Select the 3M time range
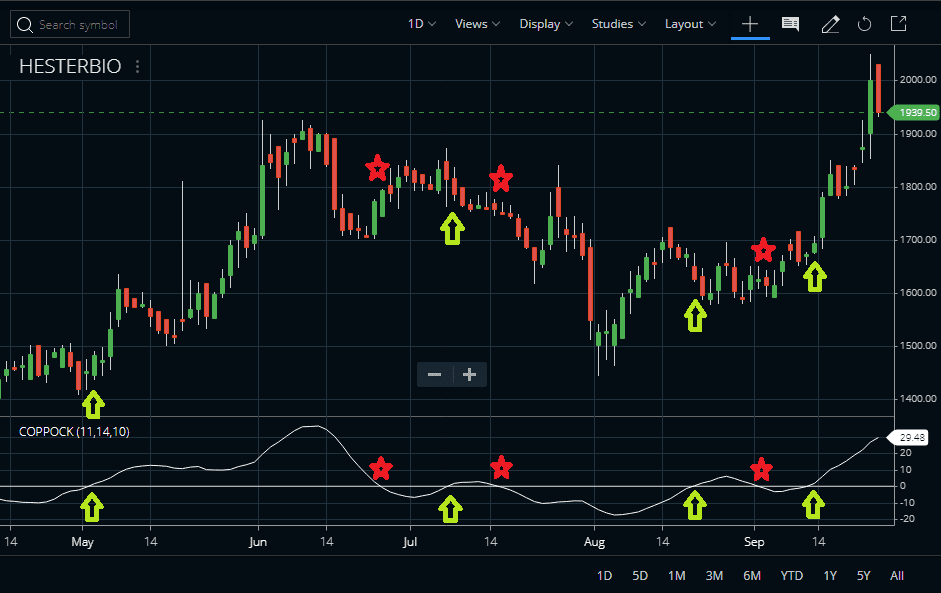Image resolution: width=941 pixels, height=593 pixels. click(714, 576)
